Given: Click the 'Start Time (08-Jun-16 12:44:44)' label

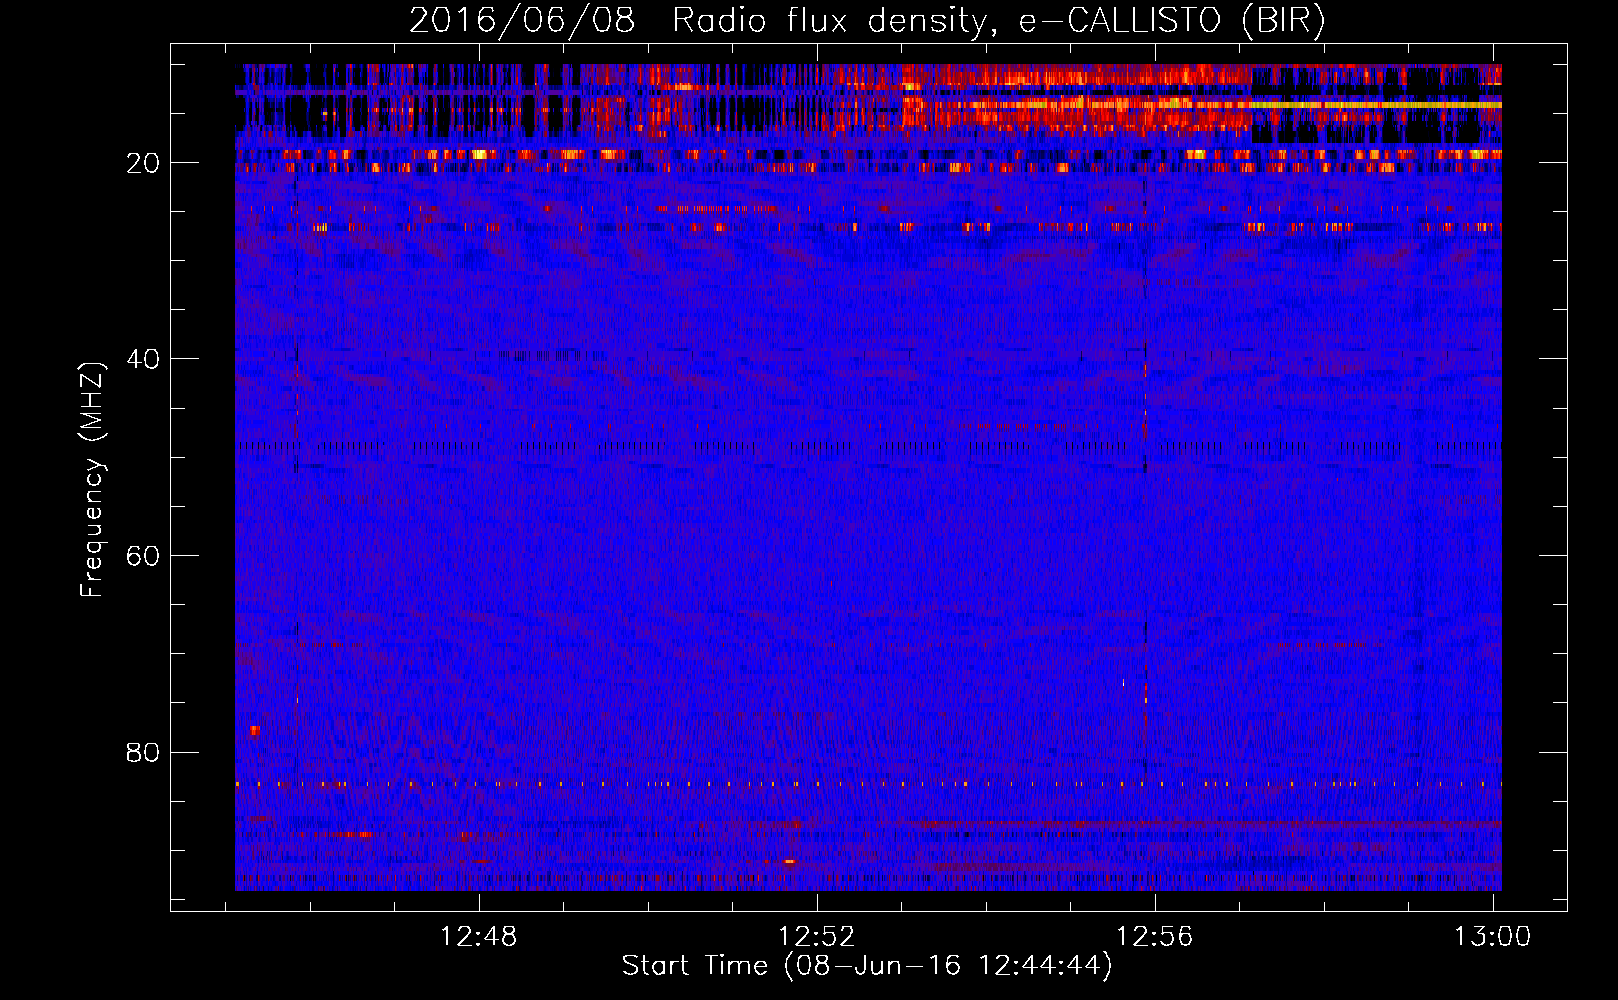Looking at the screenshot, I should pos(867,966).
